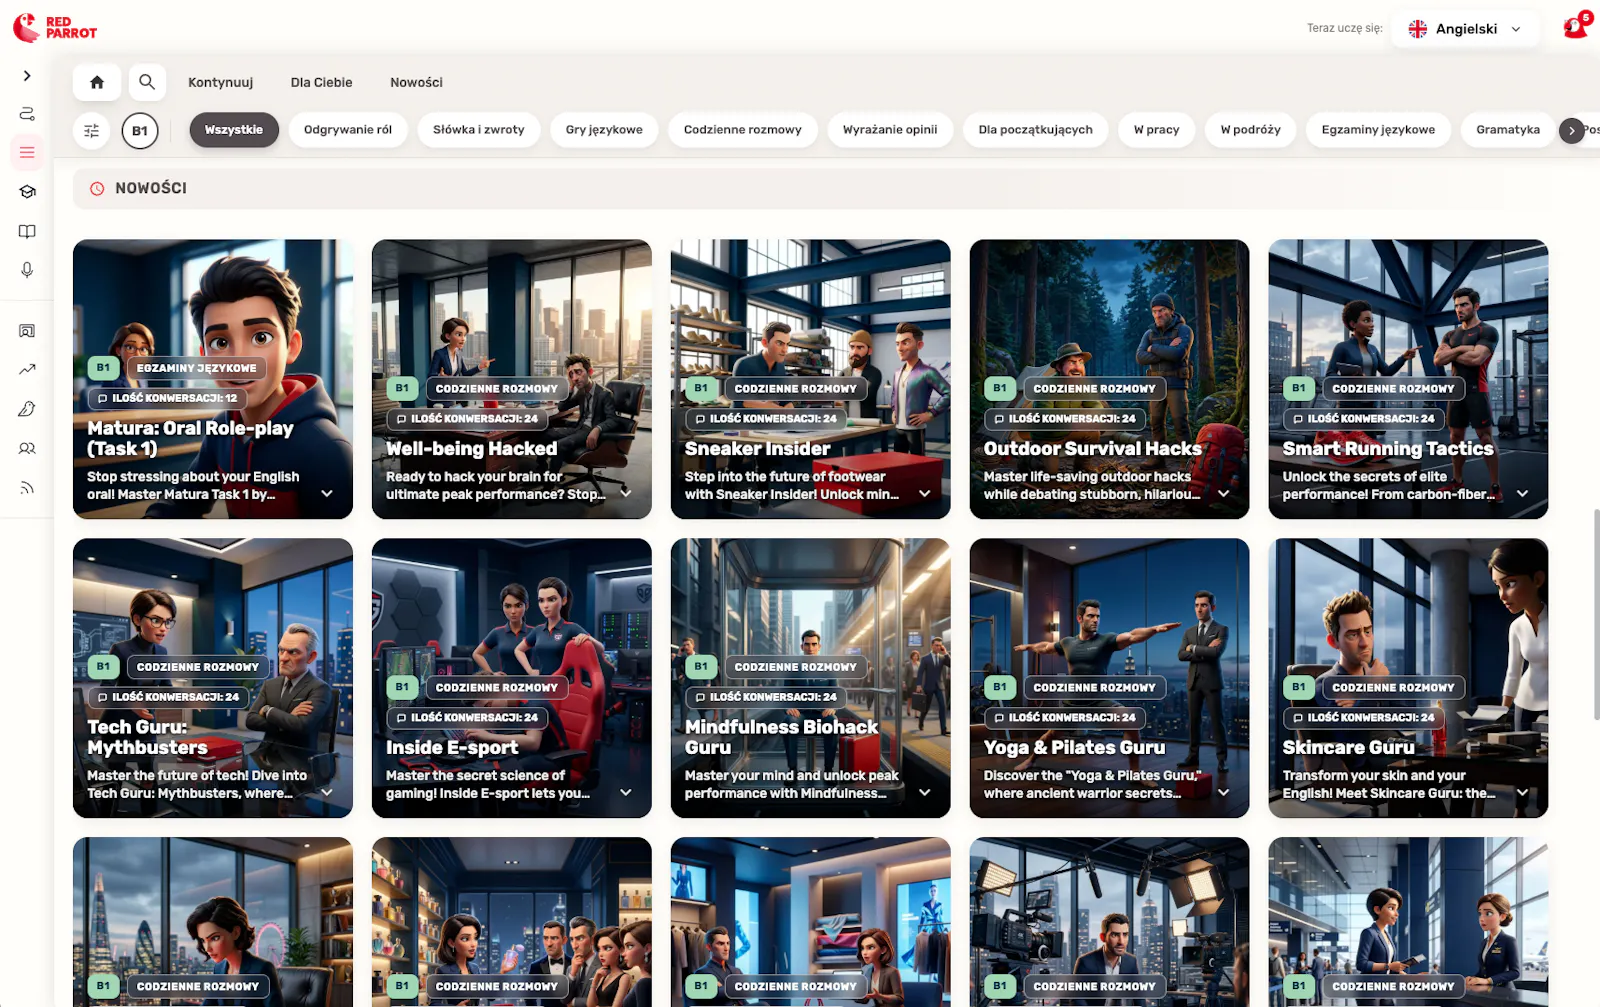This screenshot has height=1007, width=1600.
Task: Click the Red Parrot logo
Action: 55,28
